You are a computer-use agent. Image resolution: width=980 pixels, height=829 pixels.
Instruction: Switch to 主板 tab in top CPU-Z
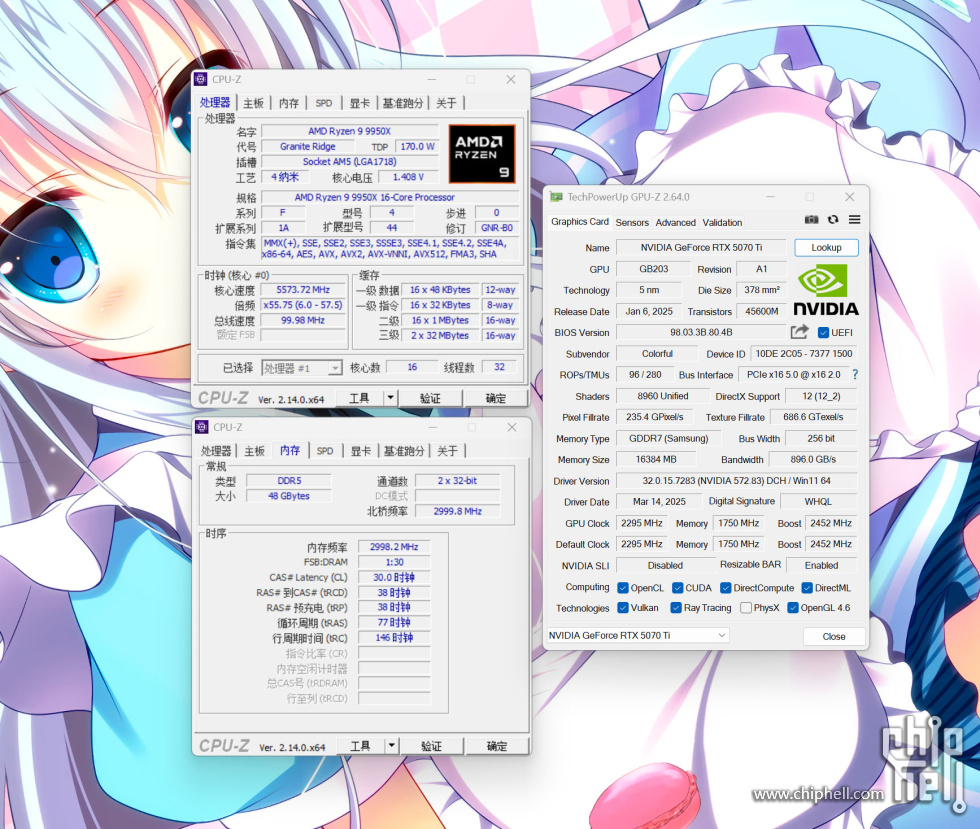tap(253, 103)
